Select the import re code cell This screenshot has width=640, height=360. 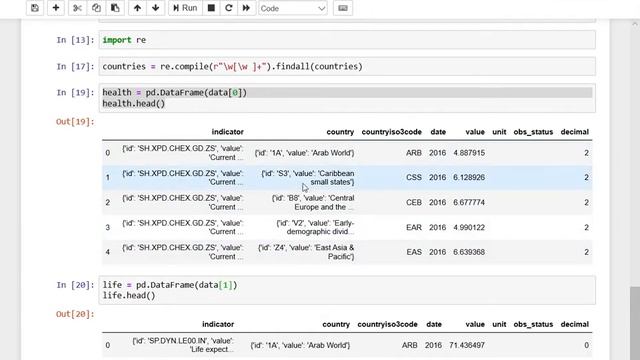(x=347, y=40)
